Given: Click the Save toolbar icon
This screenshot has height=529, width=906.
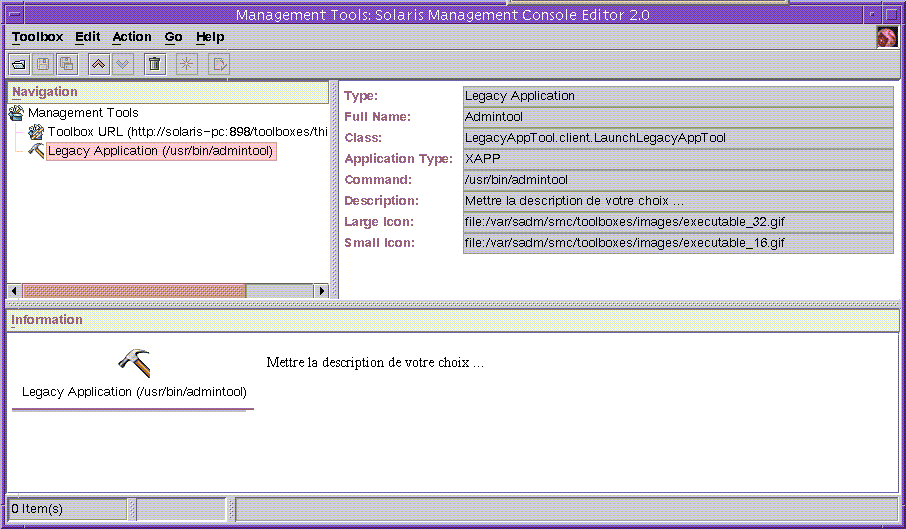Looking at the screenshot, I should click(43, 64).
